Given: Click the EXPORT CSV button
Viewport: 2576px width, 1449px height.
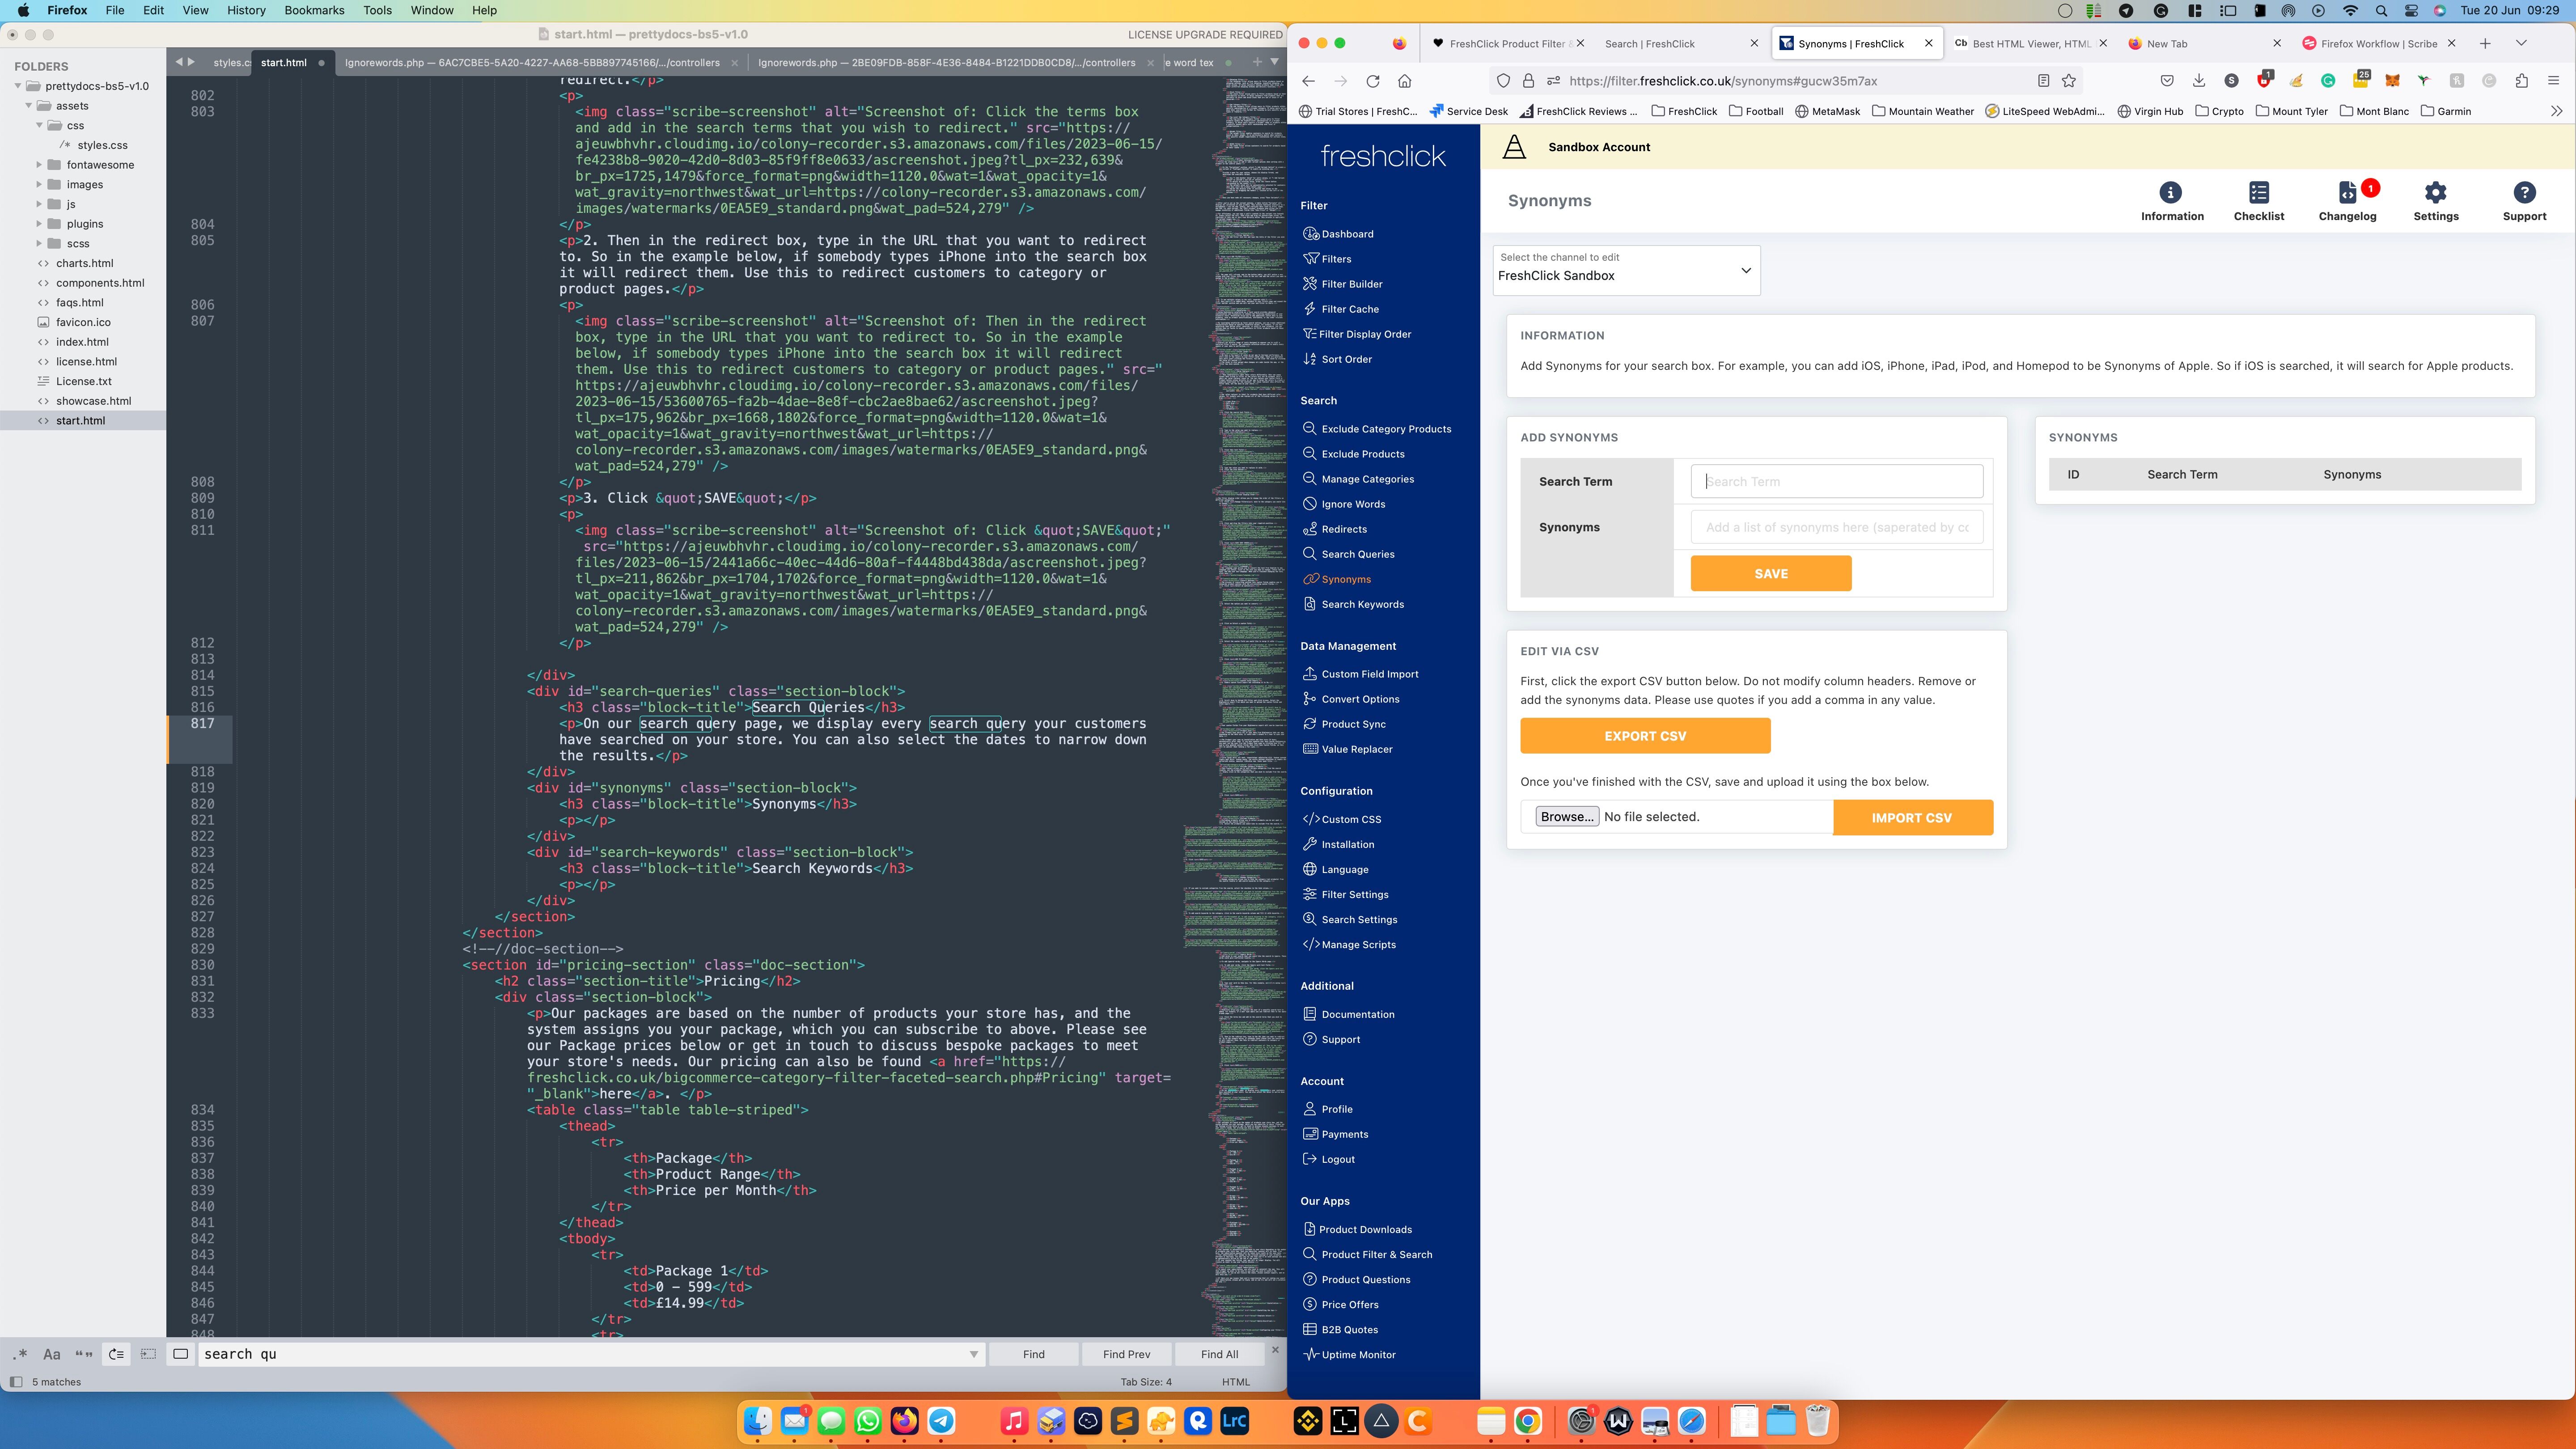Looking at the screenshot, I should click(1645, 736).
